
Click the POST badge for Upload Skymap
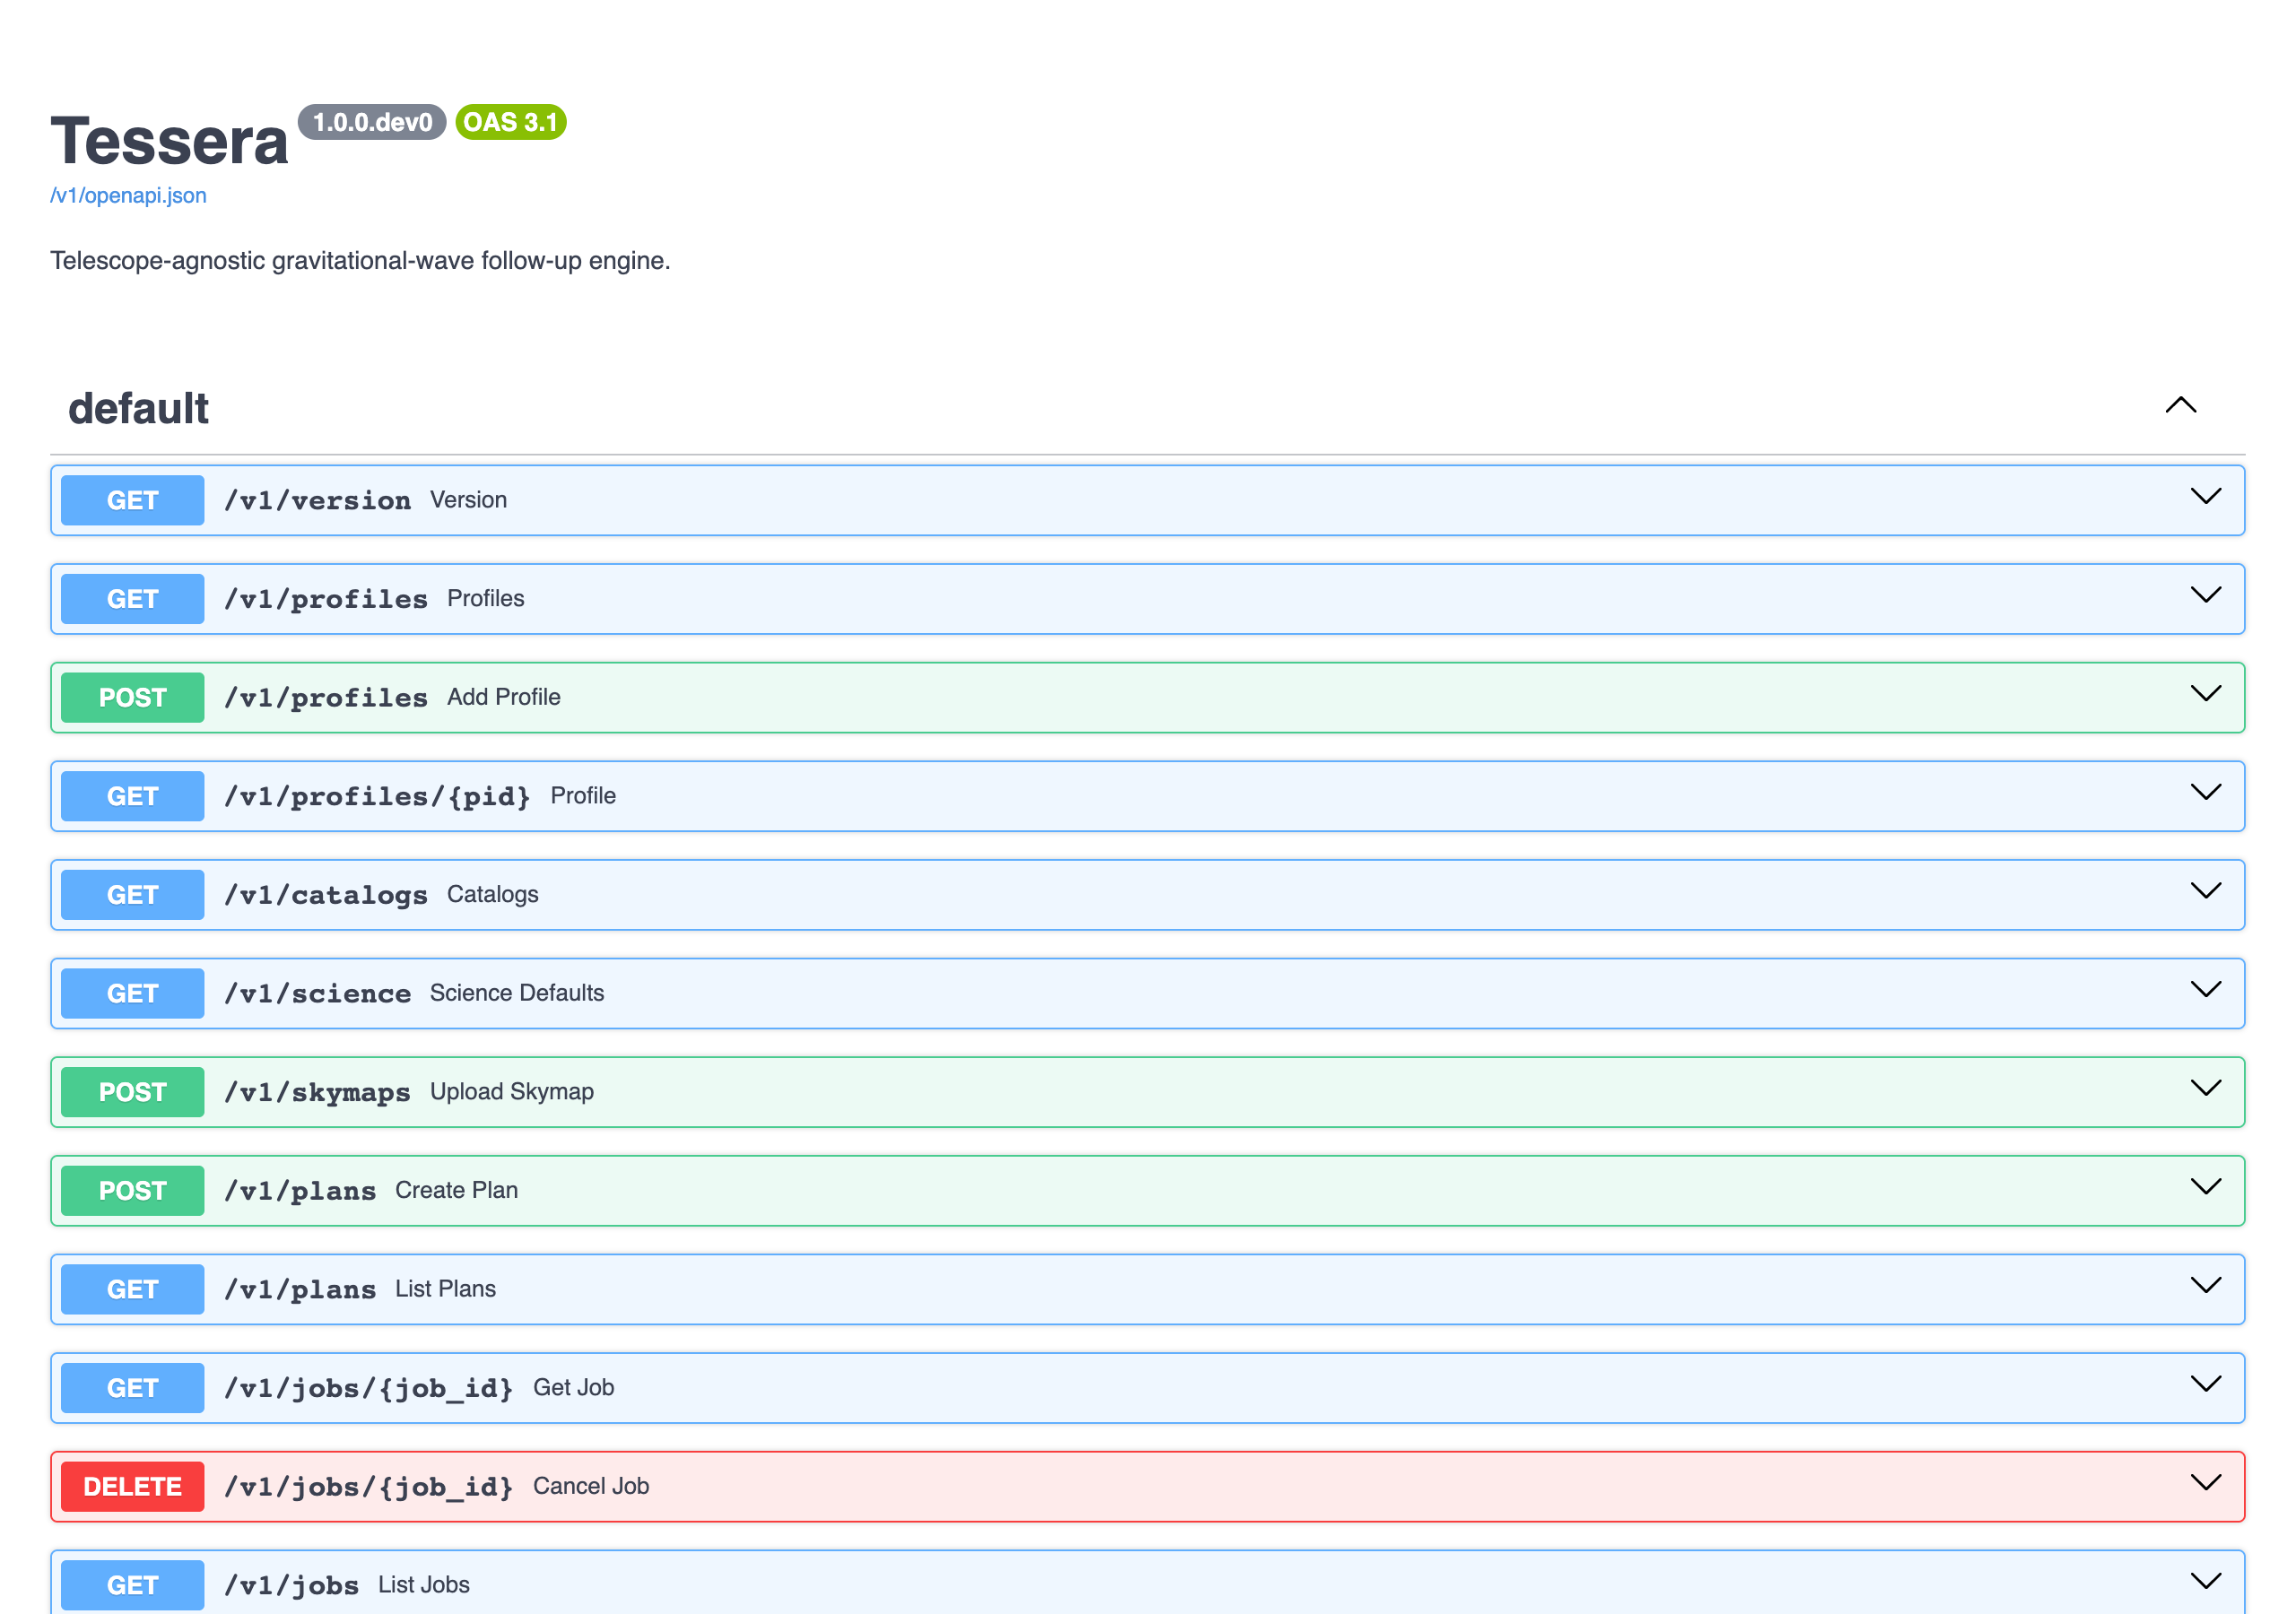coord(132,1092)
